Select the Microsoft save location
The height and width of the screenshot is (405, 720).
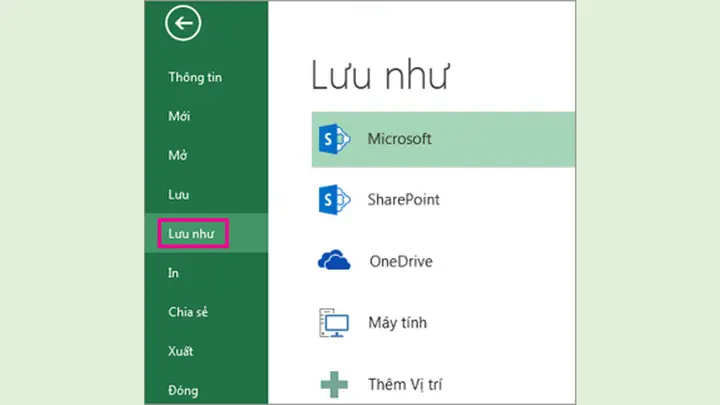[x=443, y=139]
